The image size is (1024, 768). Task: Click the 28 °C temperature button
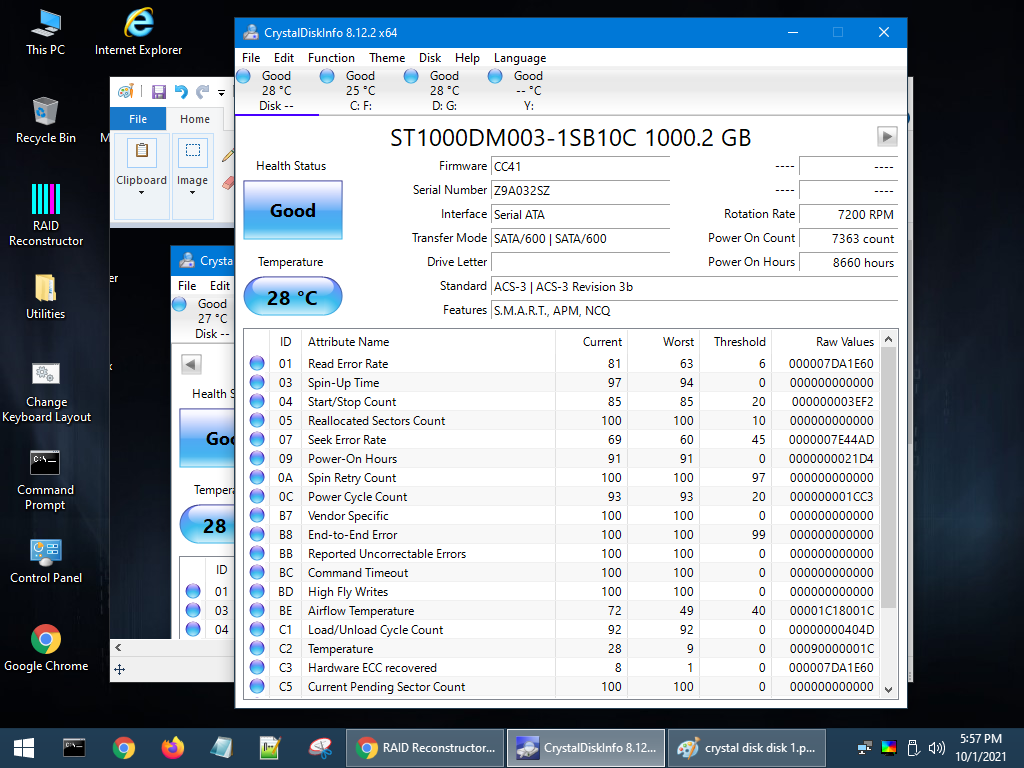click(292, 297)
